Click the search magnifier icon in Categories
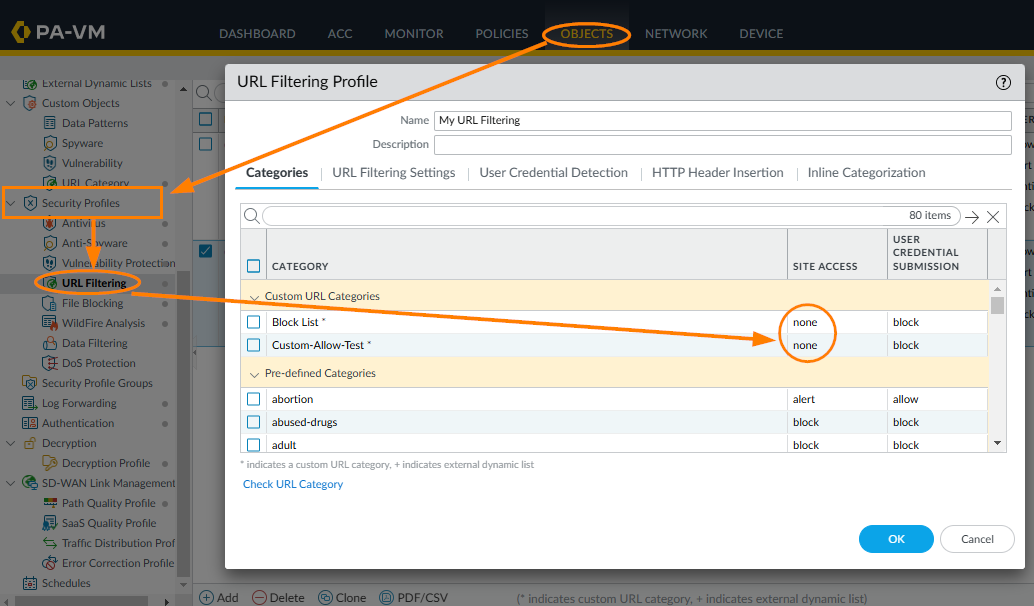The image size is (1034, 606). point(251,216)
